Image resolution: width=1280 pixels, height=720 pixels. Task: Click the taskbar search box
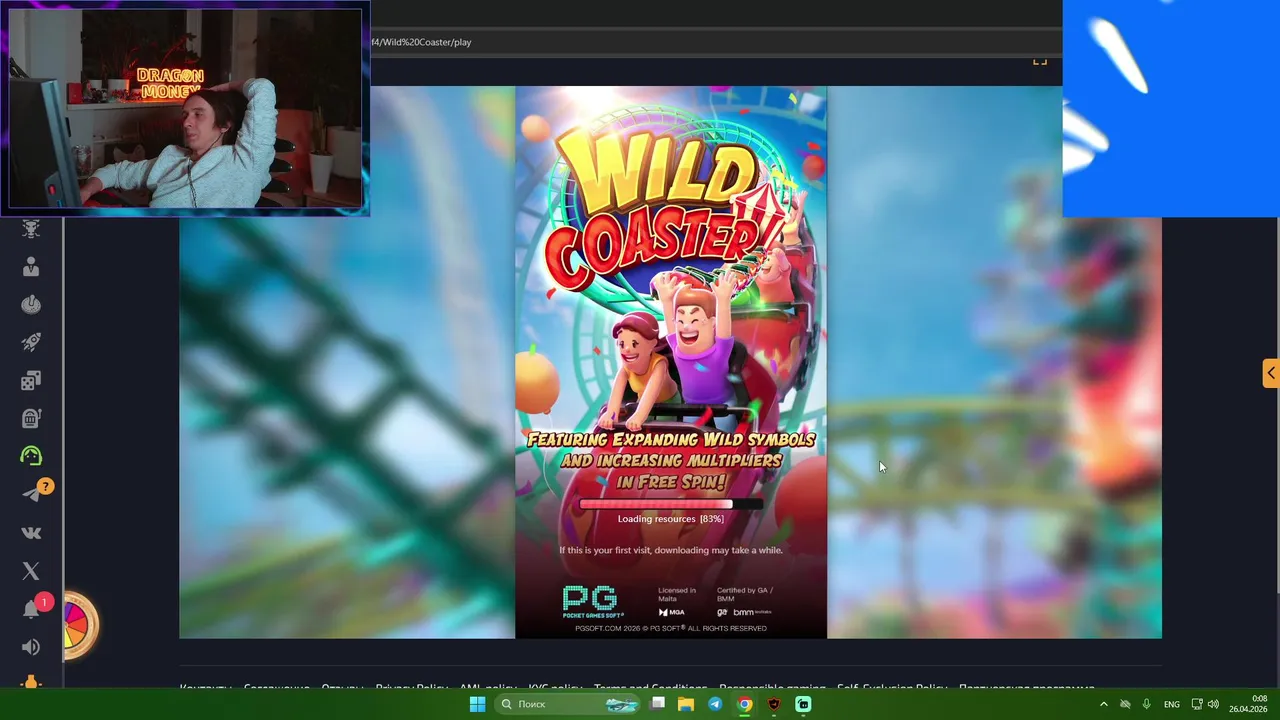click(566, 704)
